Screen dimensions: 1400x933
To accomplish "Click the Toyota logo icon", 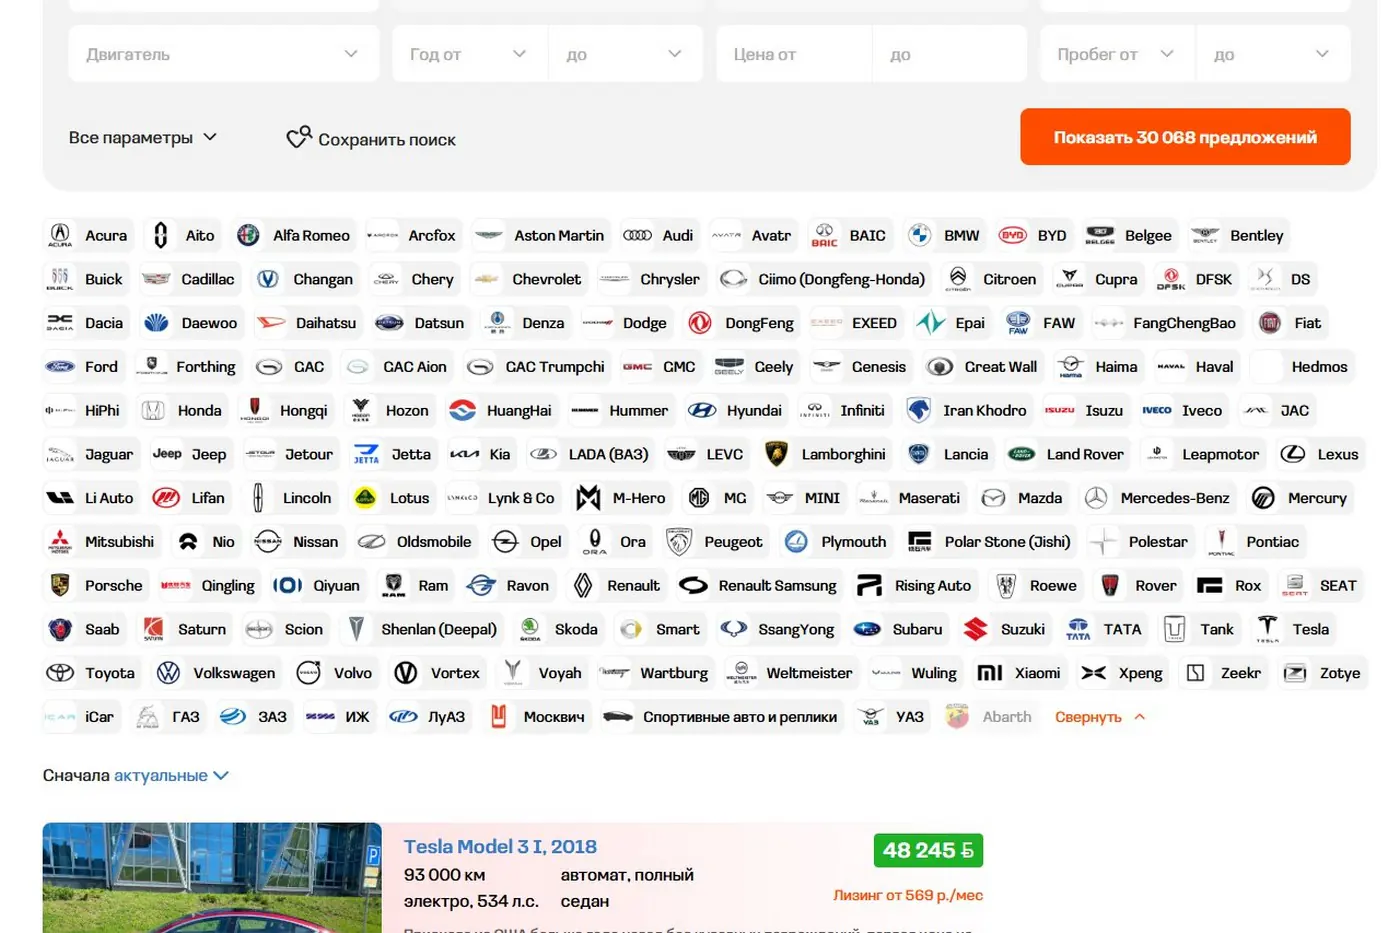I will coord(60,673).
